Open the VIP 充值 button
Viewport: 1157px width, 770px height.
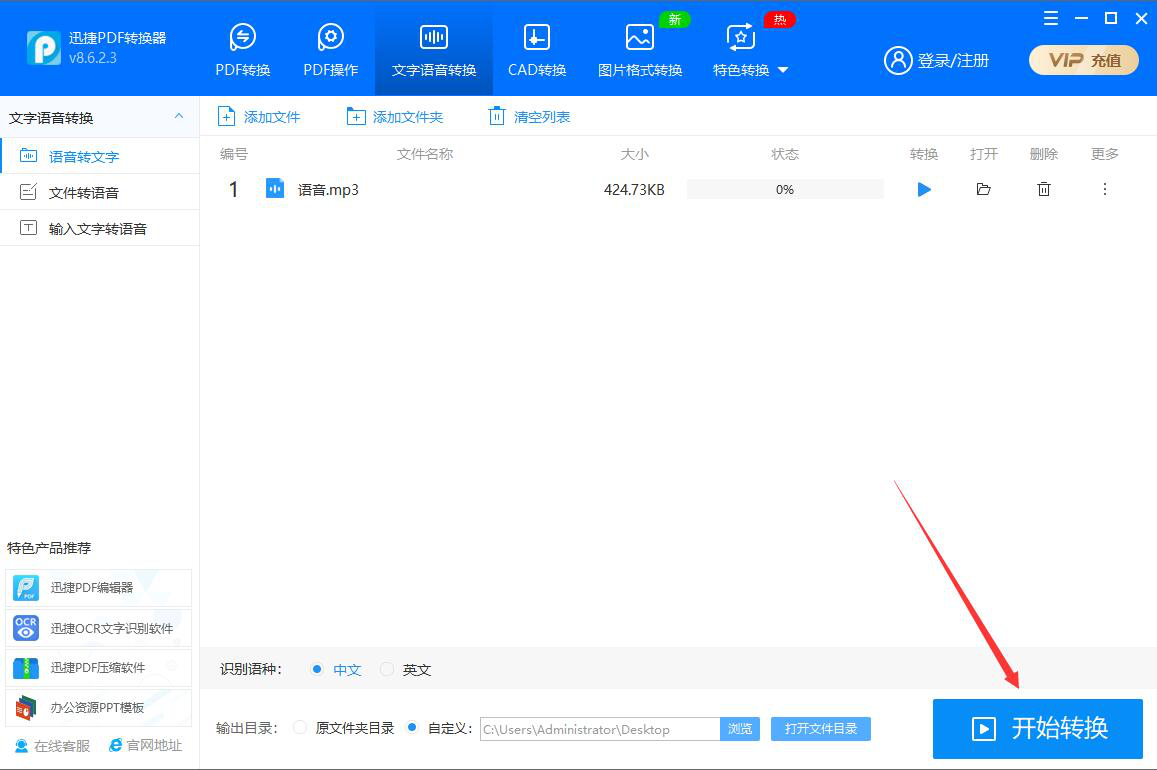tap(1083, 60)
